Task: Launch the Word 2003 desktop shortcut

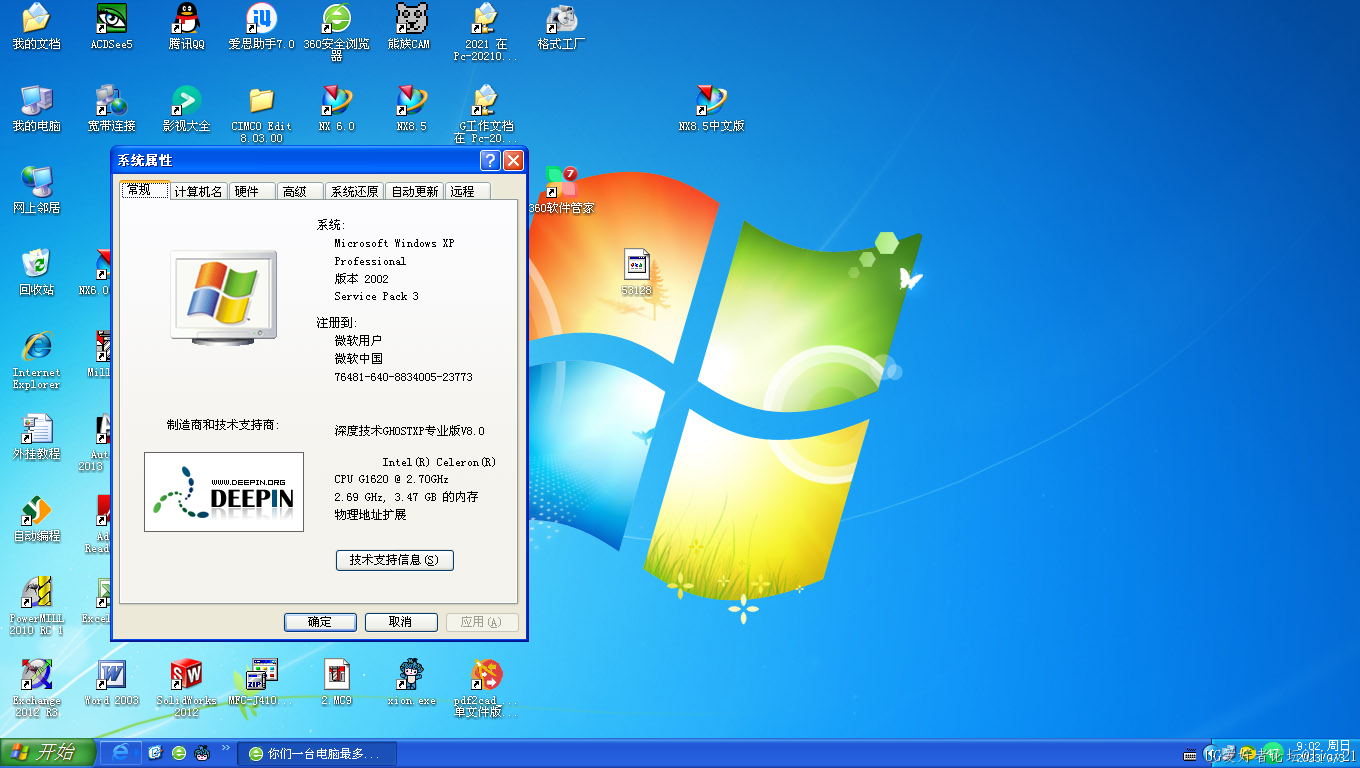Action: 111,683
